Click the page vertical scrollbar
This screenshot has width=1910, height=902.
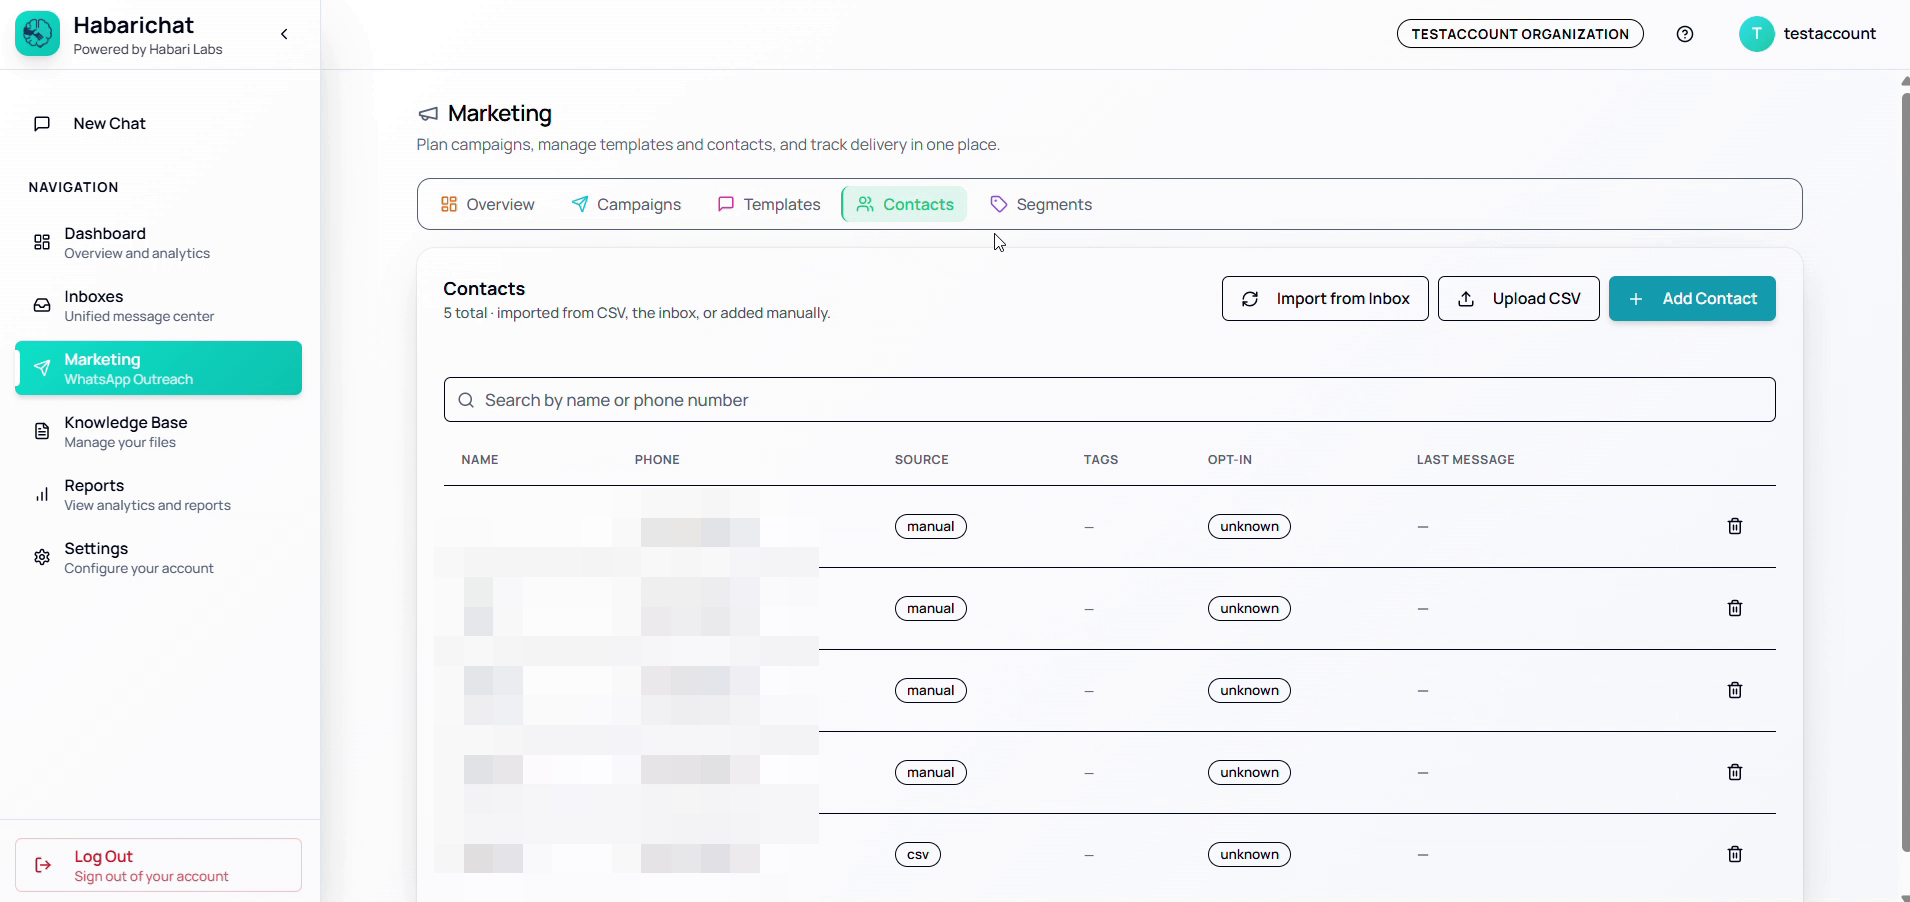(1905, 470)
